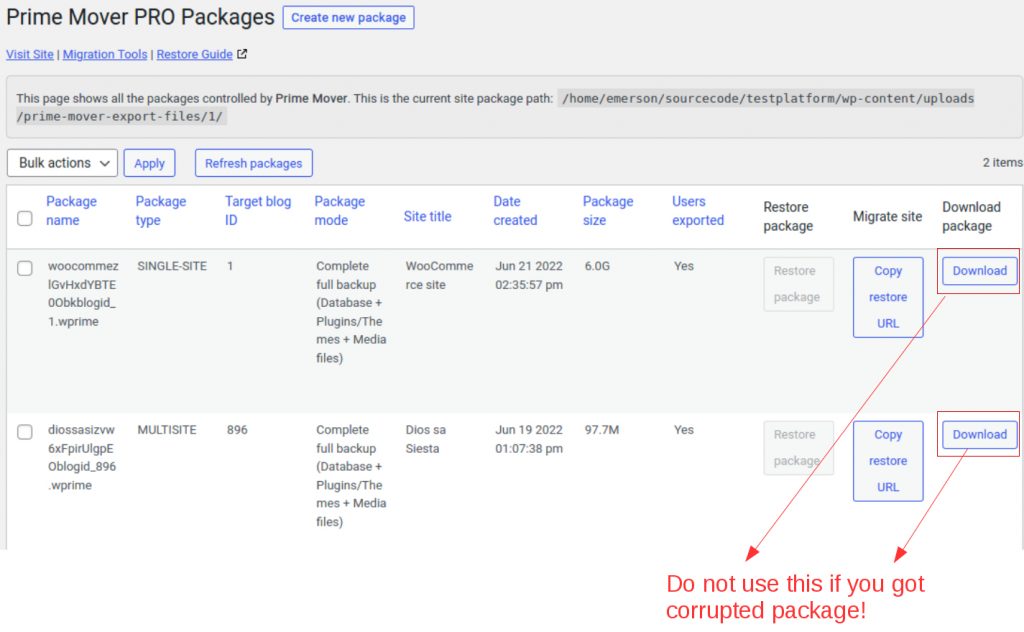1024x632 pixels.
Task: Download the WooCommerce site package
Action: click(x=979, y=271)
